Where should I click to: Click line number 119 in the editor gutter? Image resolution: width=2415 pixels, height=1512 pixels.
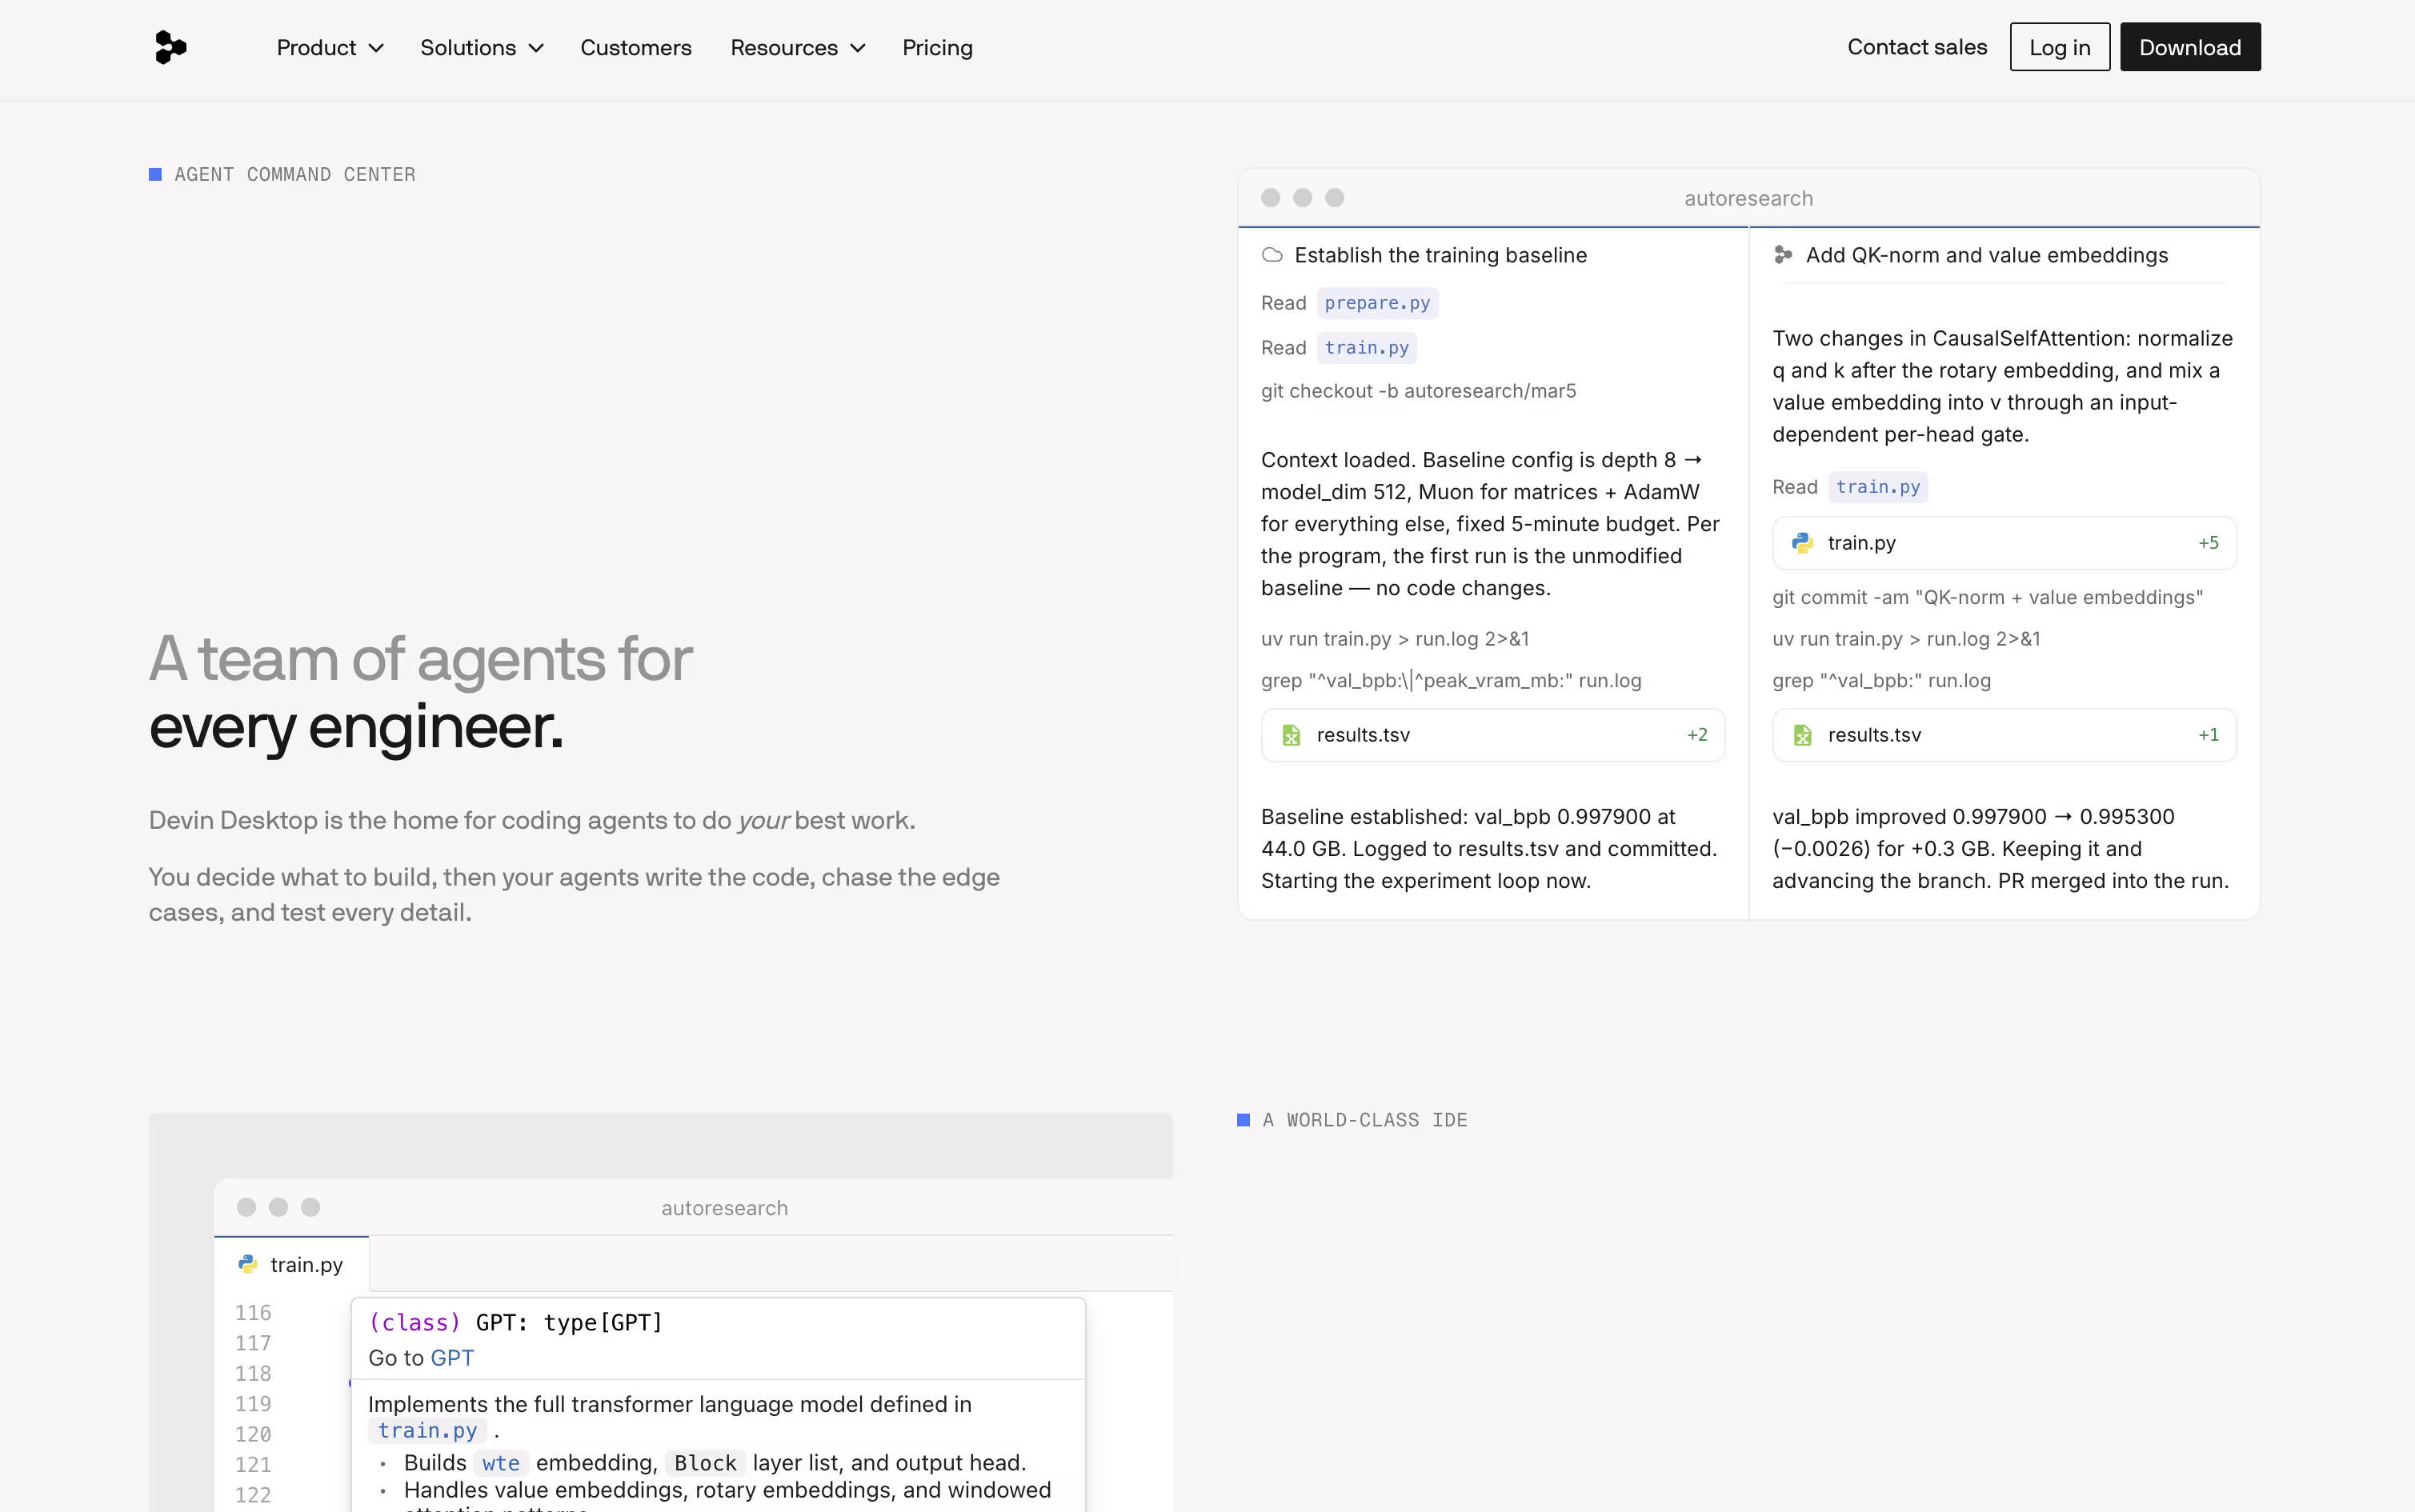click(253, 1403)
